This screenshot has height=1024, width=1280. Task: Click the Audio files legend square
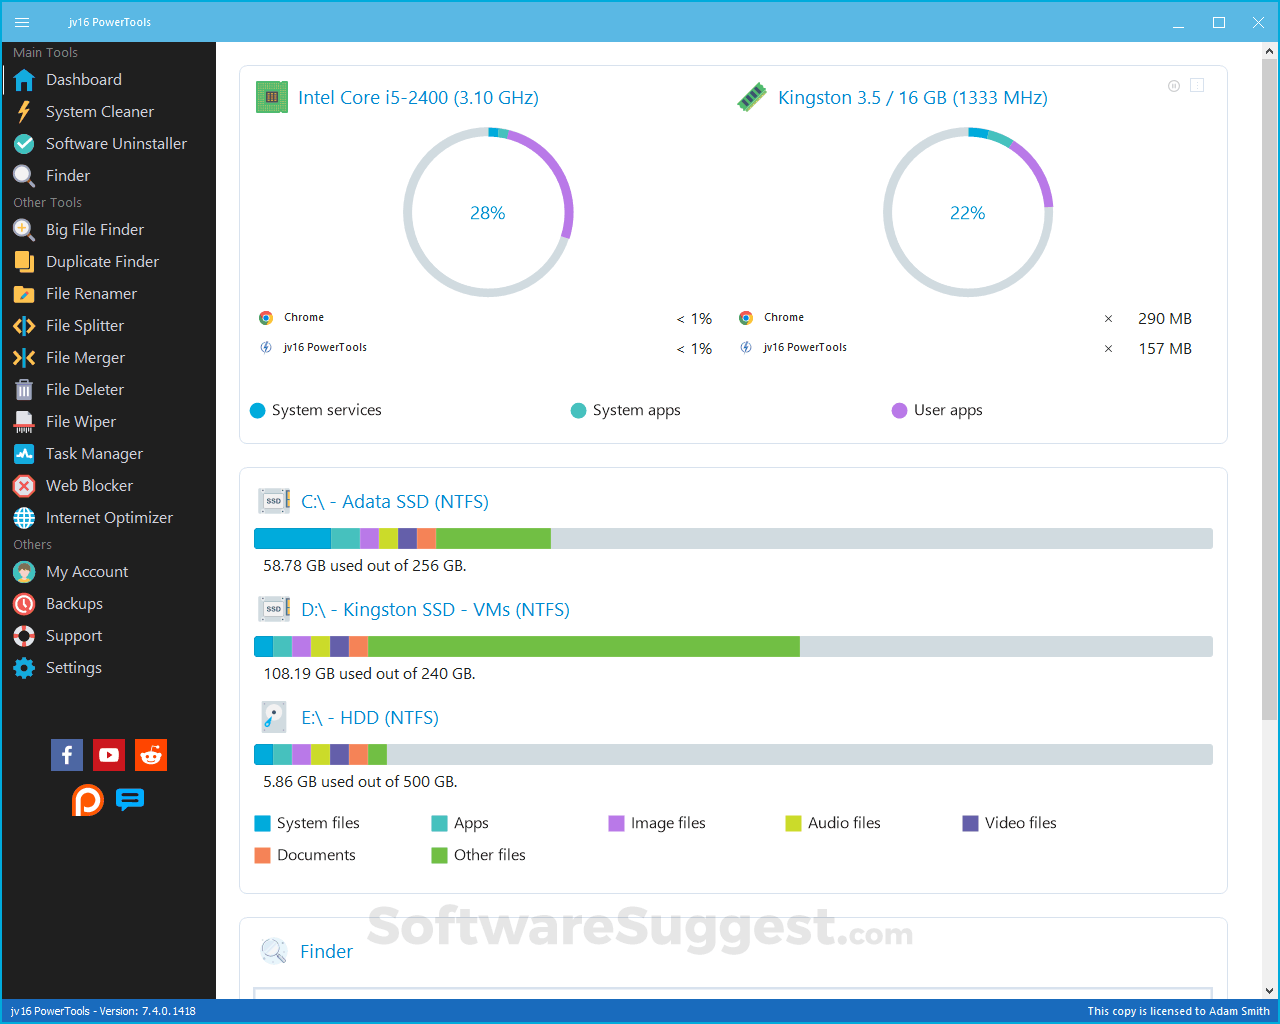793,823
